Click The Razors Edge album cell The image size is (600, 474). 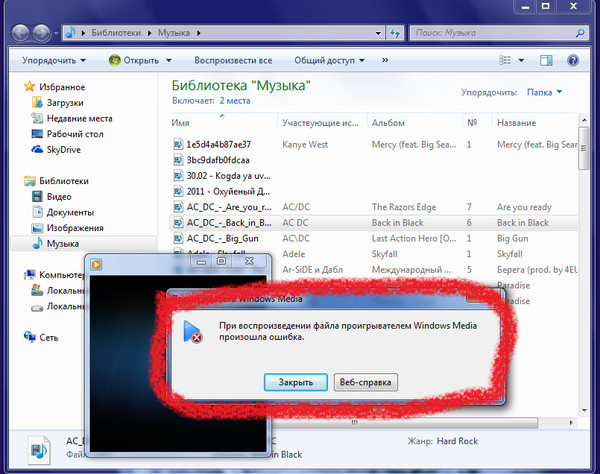[x=404, y=207]
